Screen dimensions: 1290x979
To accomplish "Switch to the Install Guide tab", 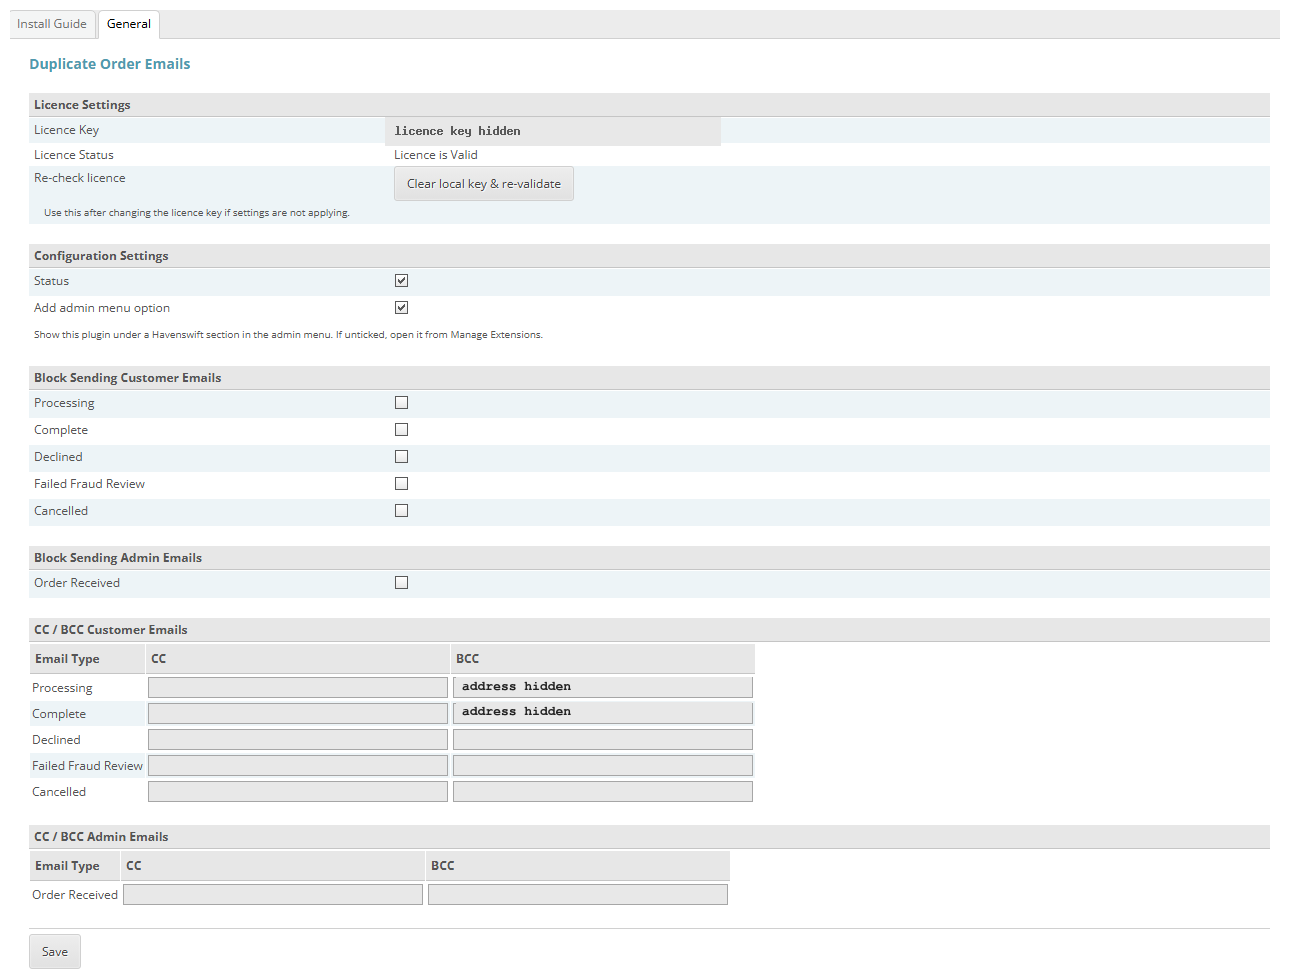I will [52, 24].
